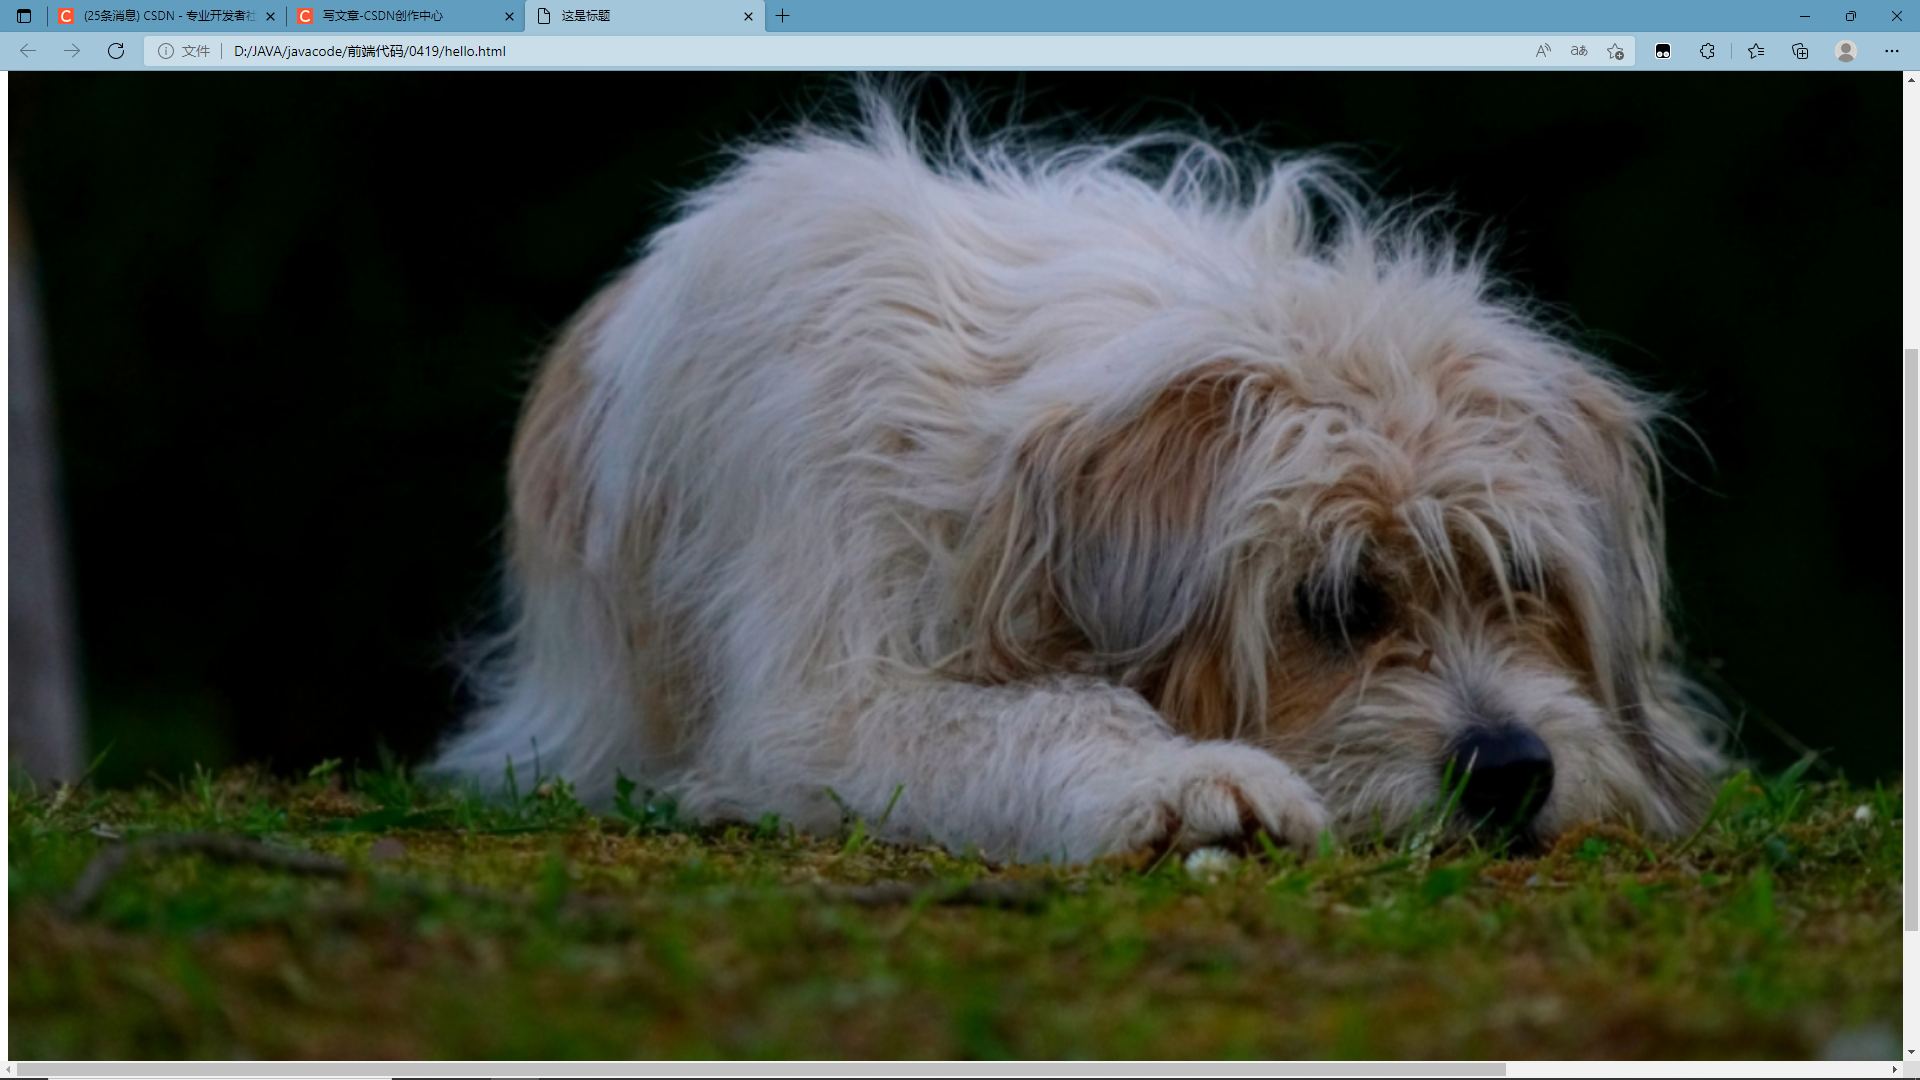This screenshot has width=1920, height=1080.
Task: Open the Settings and more menu
Action: 1891,51
